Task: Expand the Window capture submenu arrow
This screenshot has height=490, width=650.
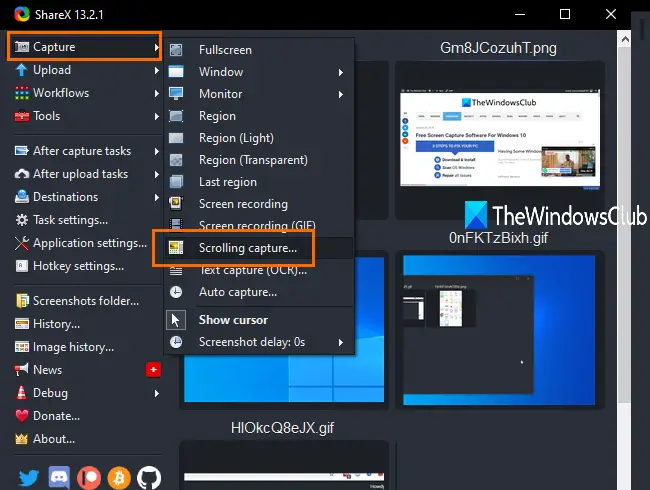Action: tap(341, 72)
